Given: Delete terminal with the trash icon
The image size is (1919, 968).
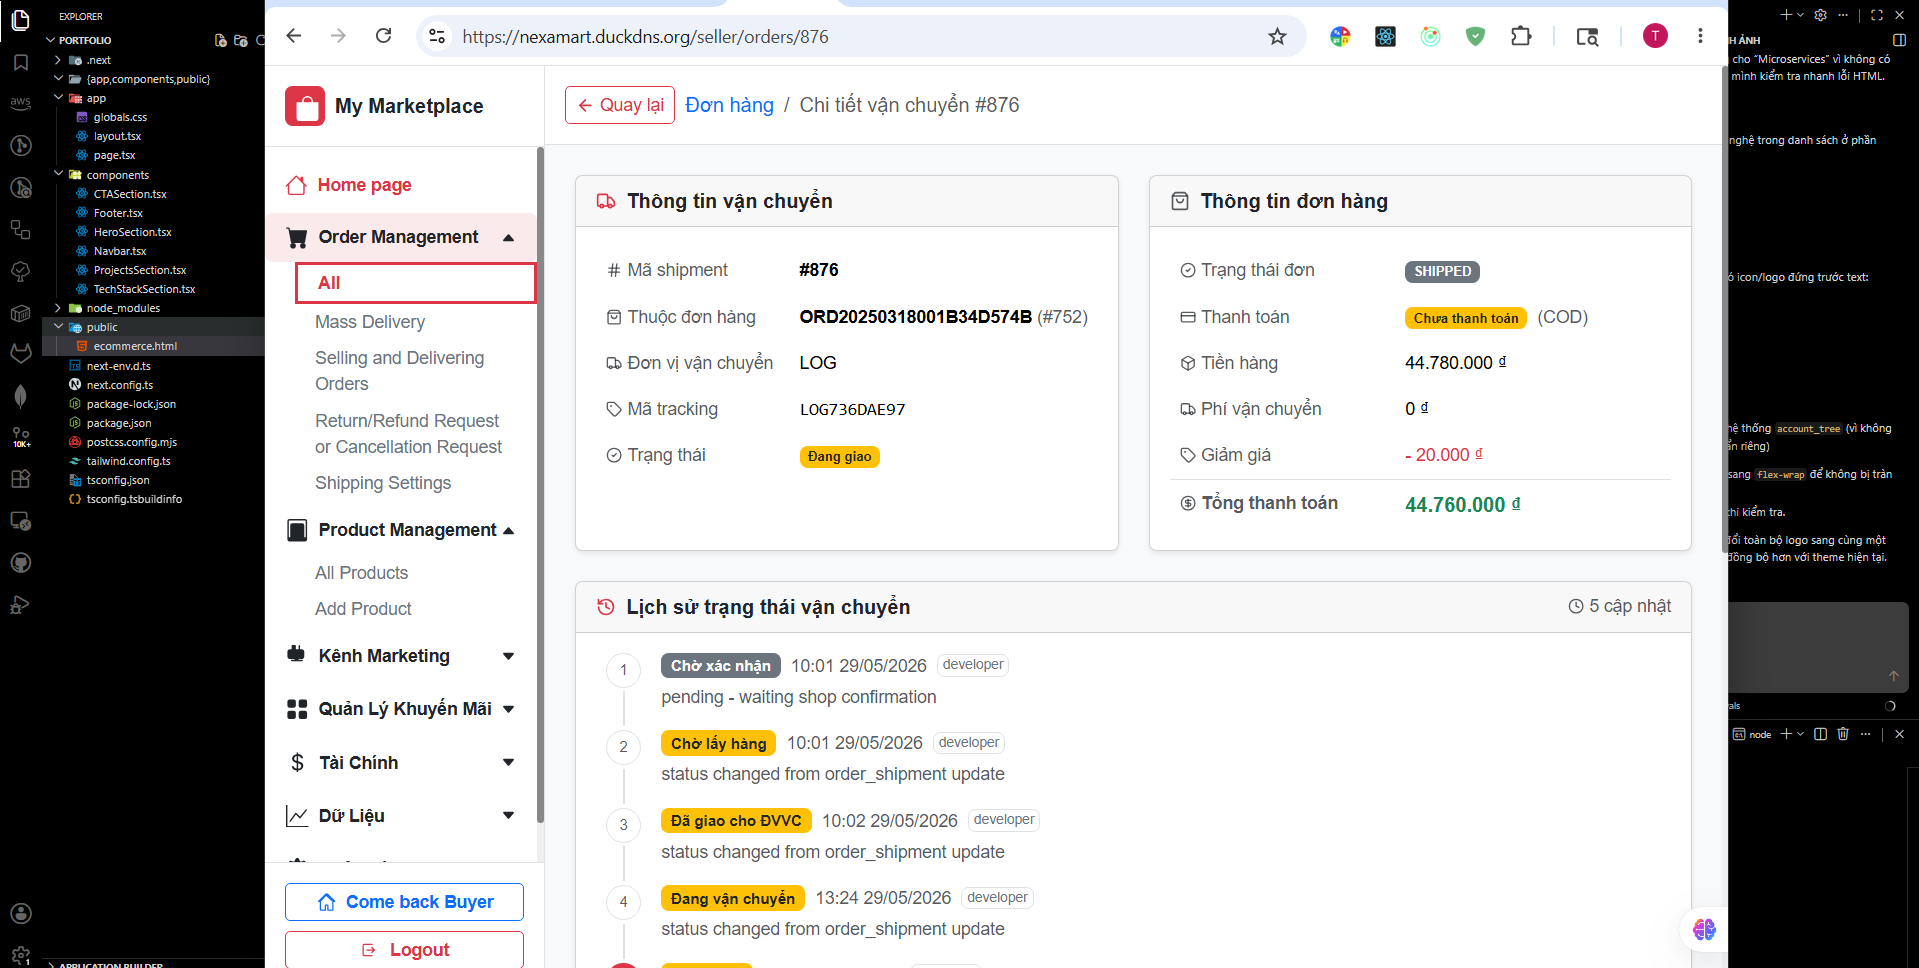Looking at the screenshot, I should [x=1843, y=734].
